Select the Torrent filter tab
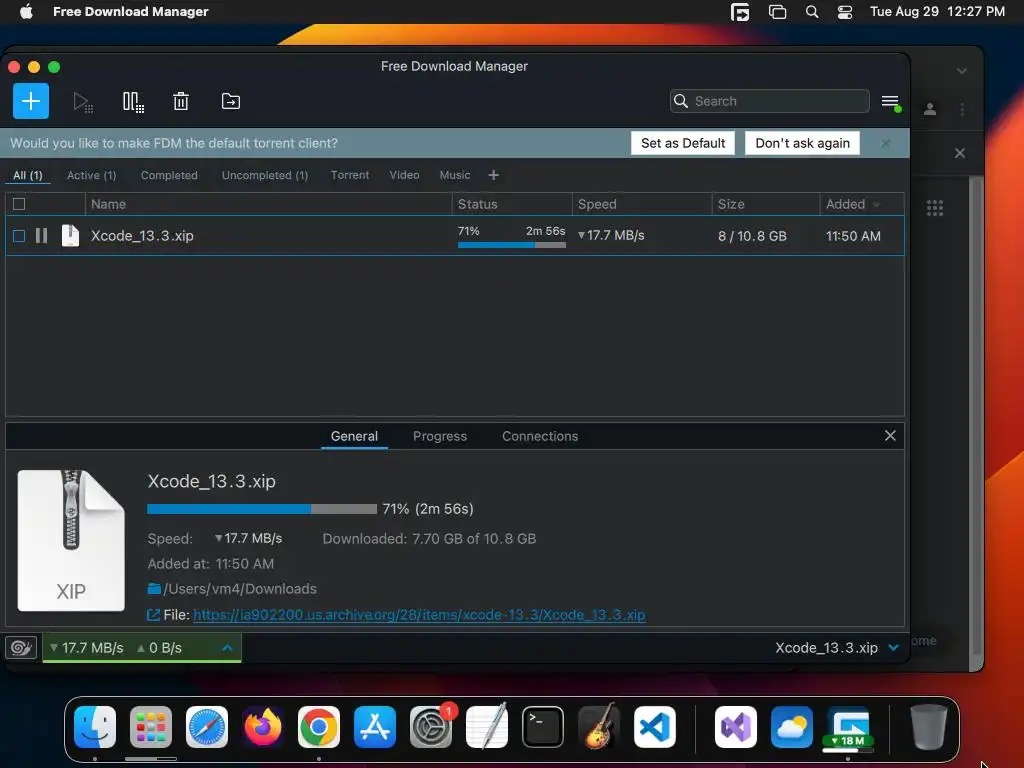The image size is (1024, 768). pyautogui.click(x=350, y=175)
